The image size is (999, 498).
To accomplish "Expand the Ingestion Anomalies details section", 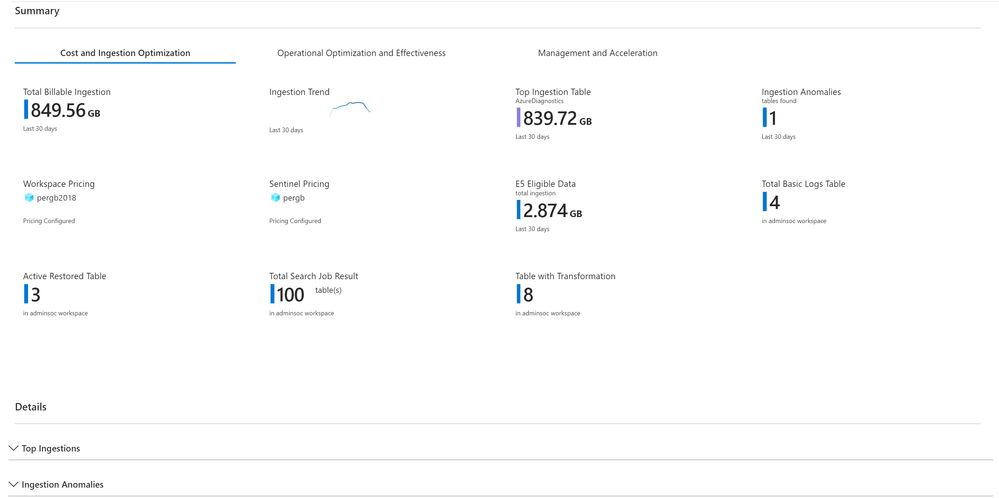I will (56, 485).
